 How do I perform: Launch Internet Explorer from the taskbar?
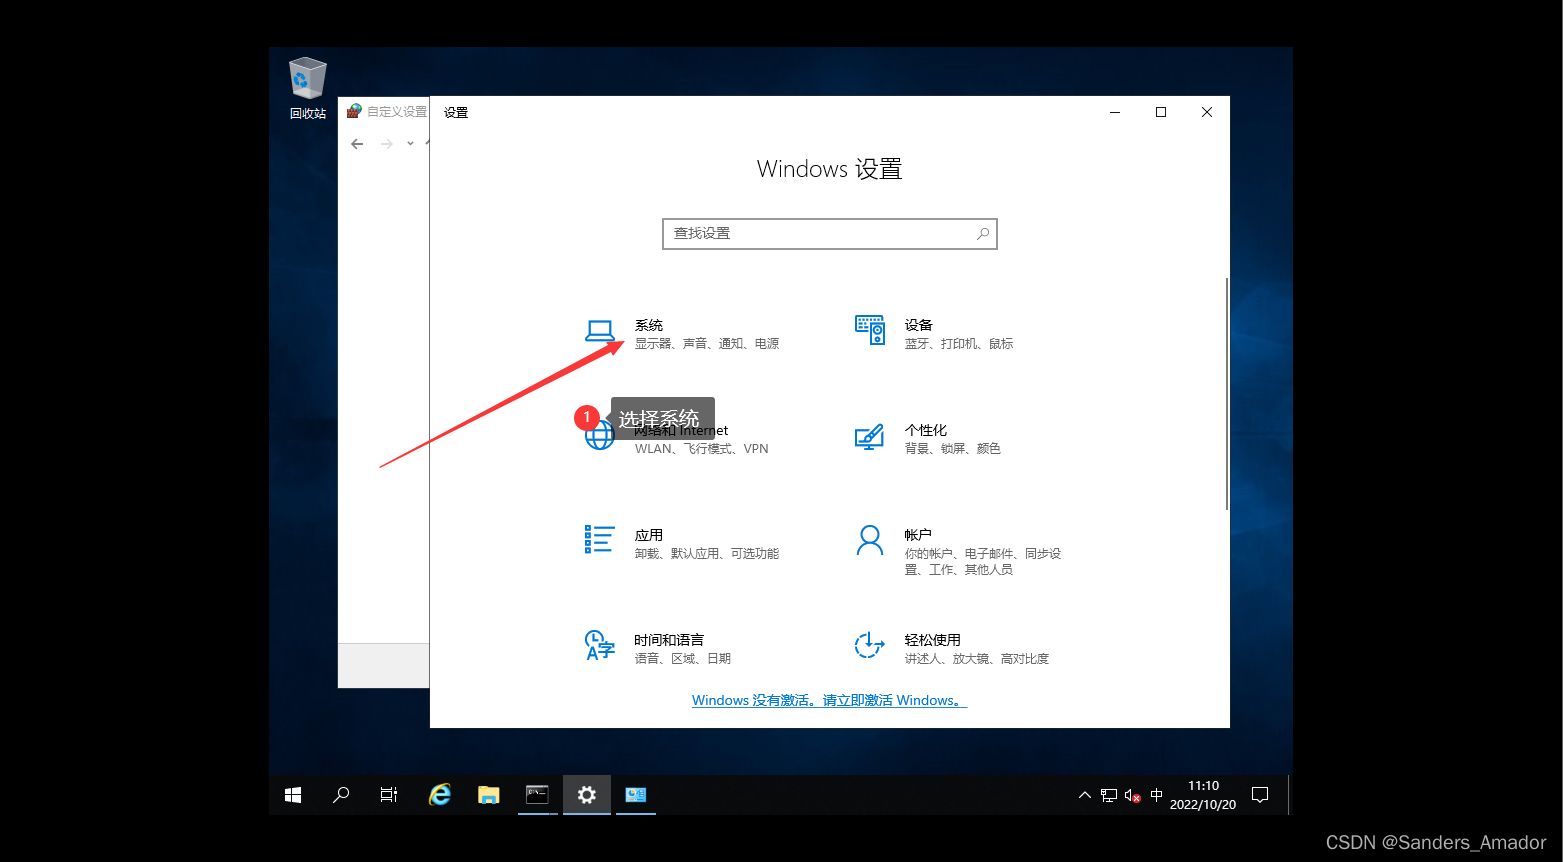(439, 794)
